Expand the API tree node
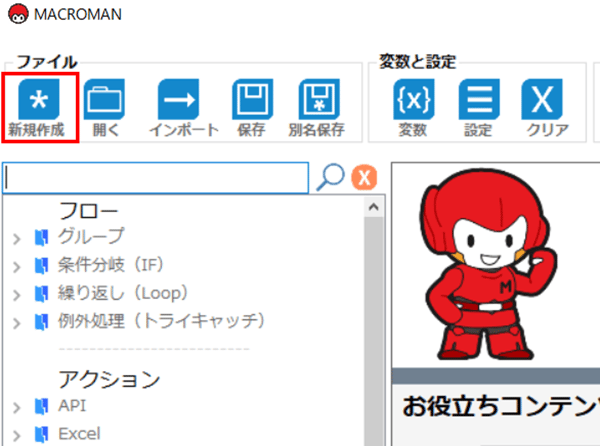 16,408
